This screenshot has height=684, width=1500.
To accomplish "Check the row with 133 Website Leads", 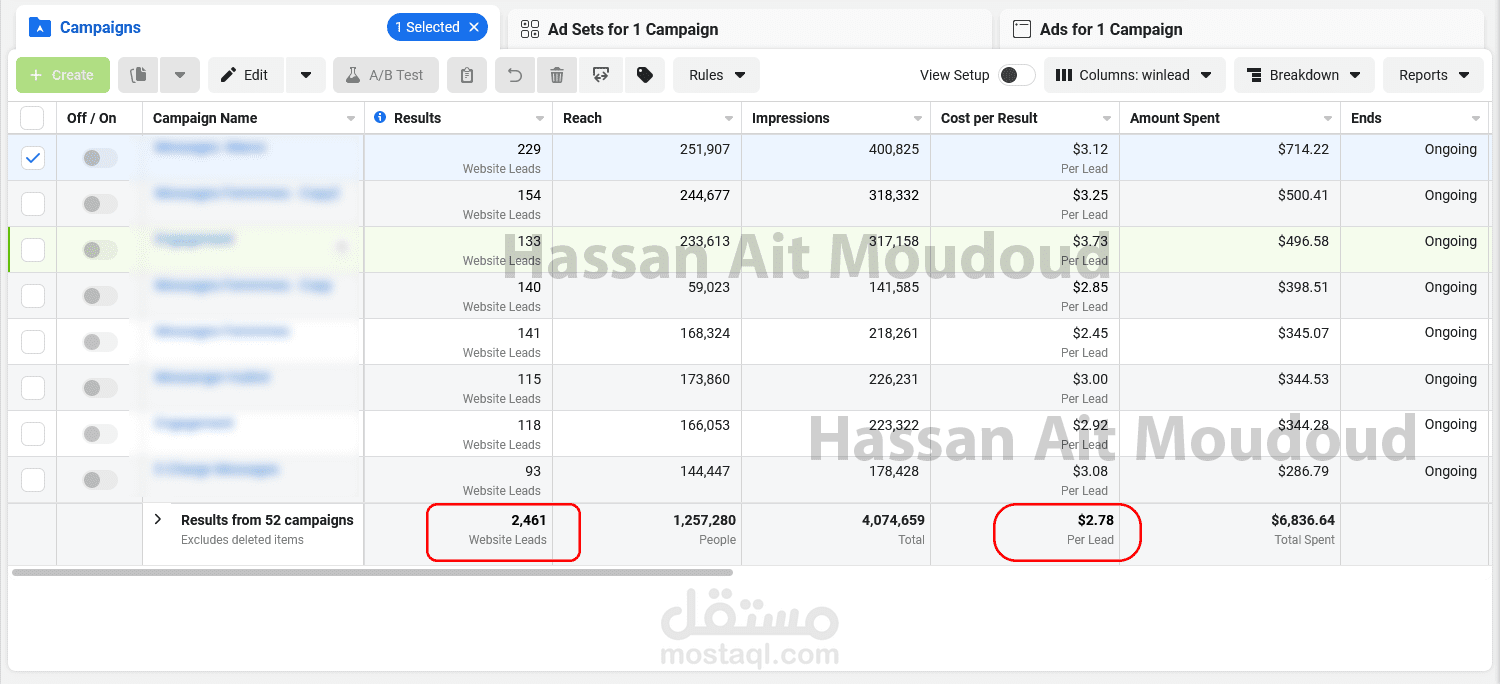I will (33, 250).
